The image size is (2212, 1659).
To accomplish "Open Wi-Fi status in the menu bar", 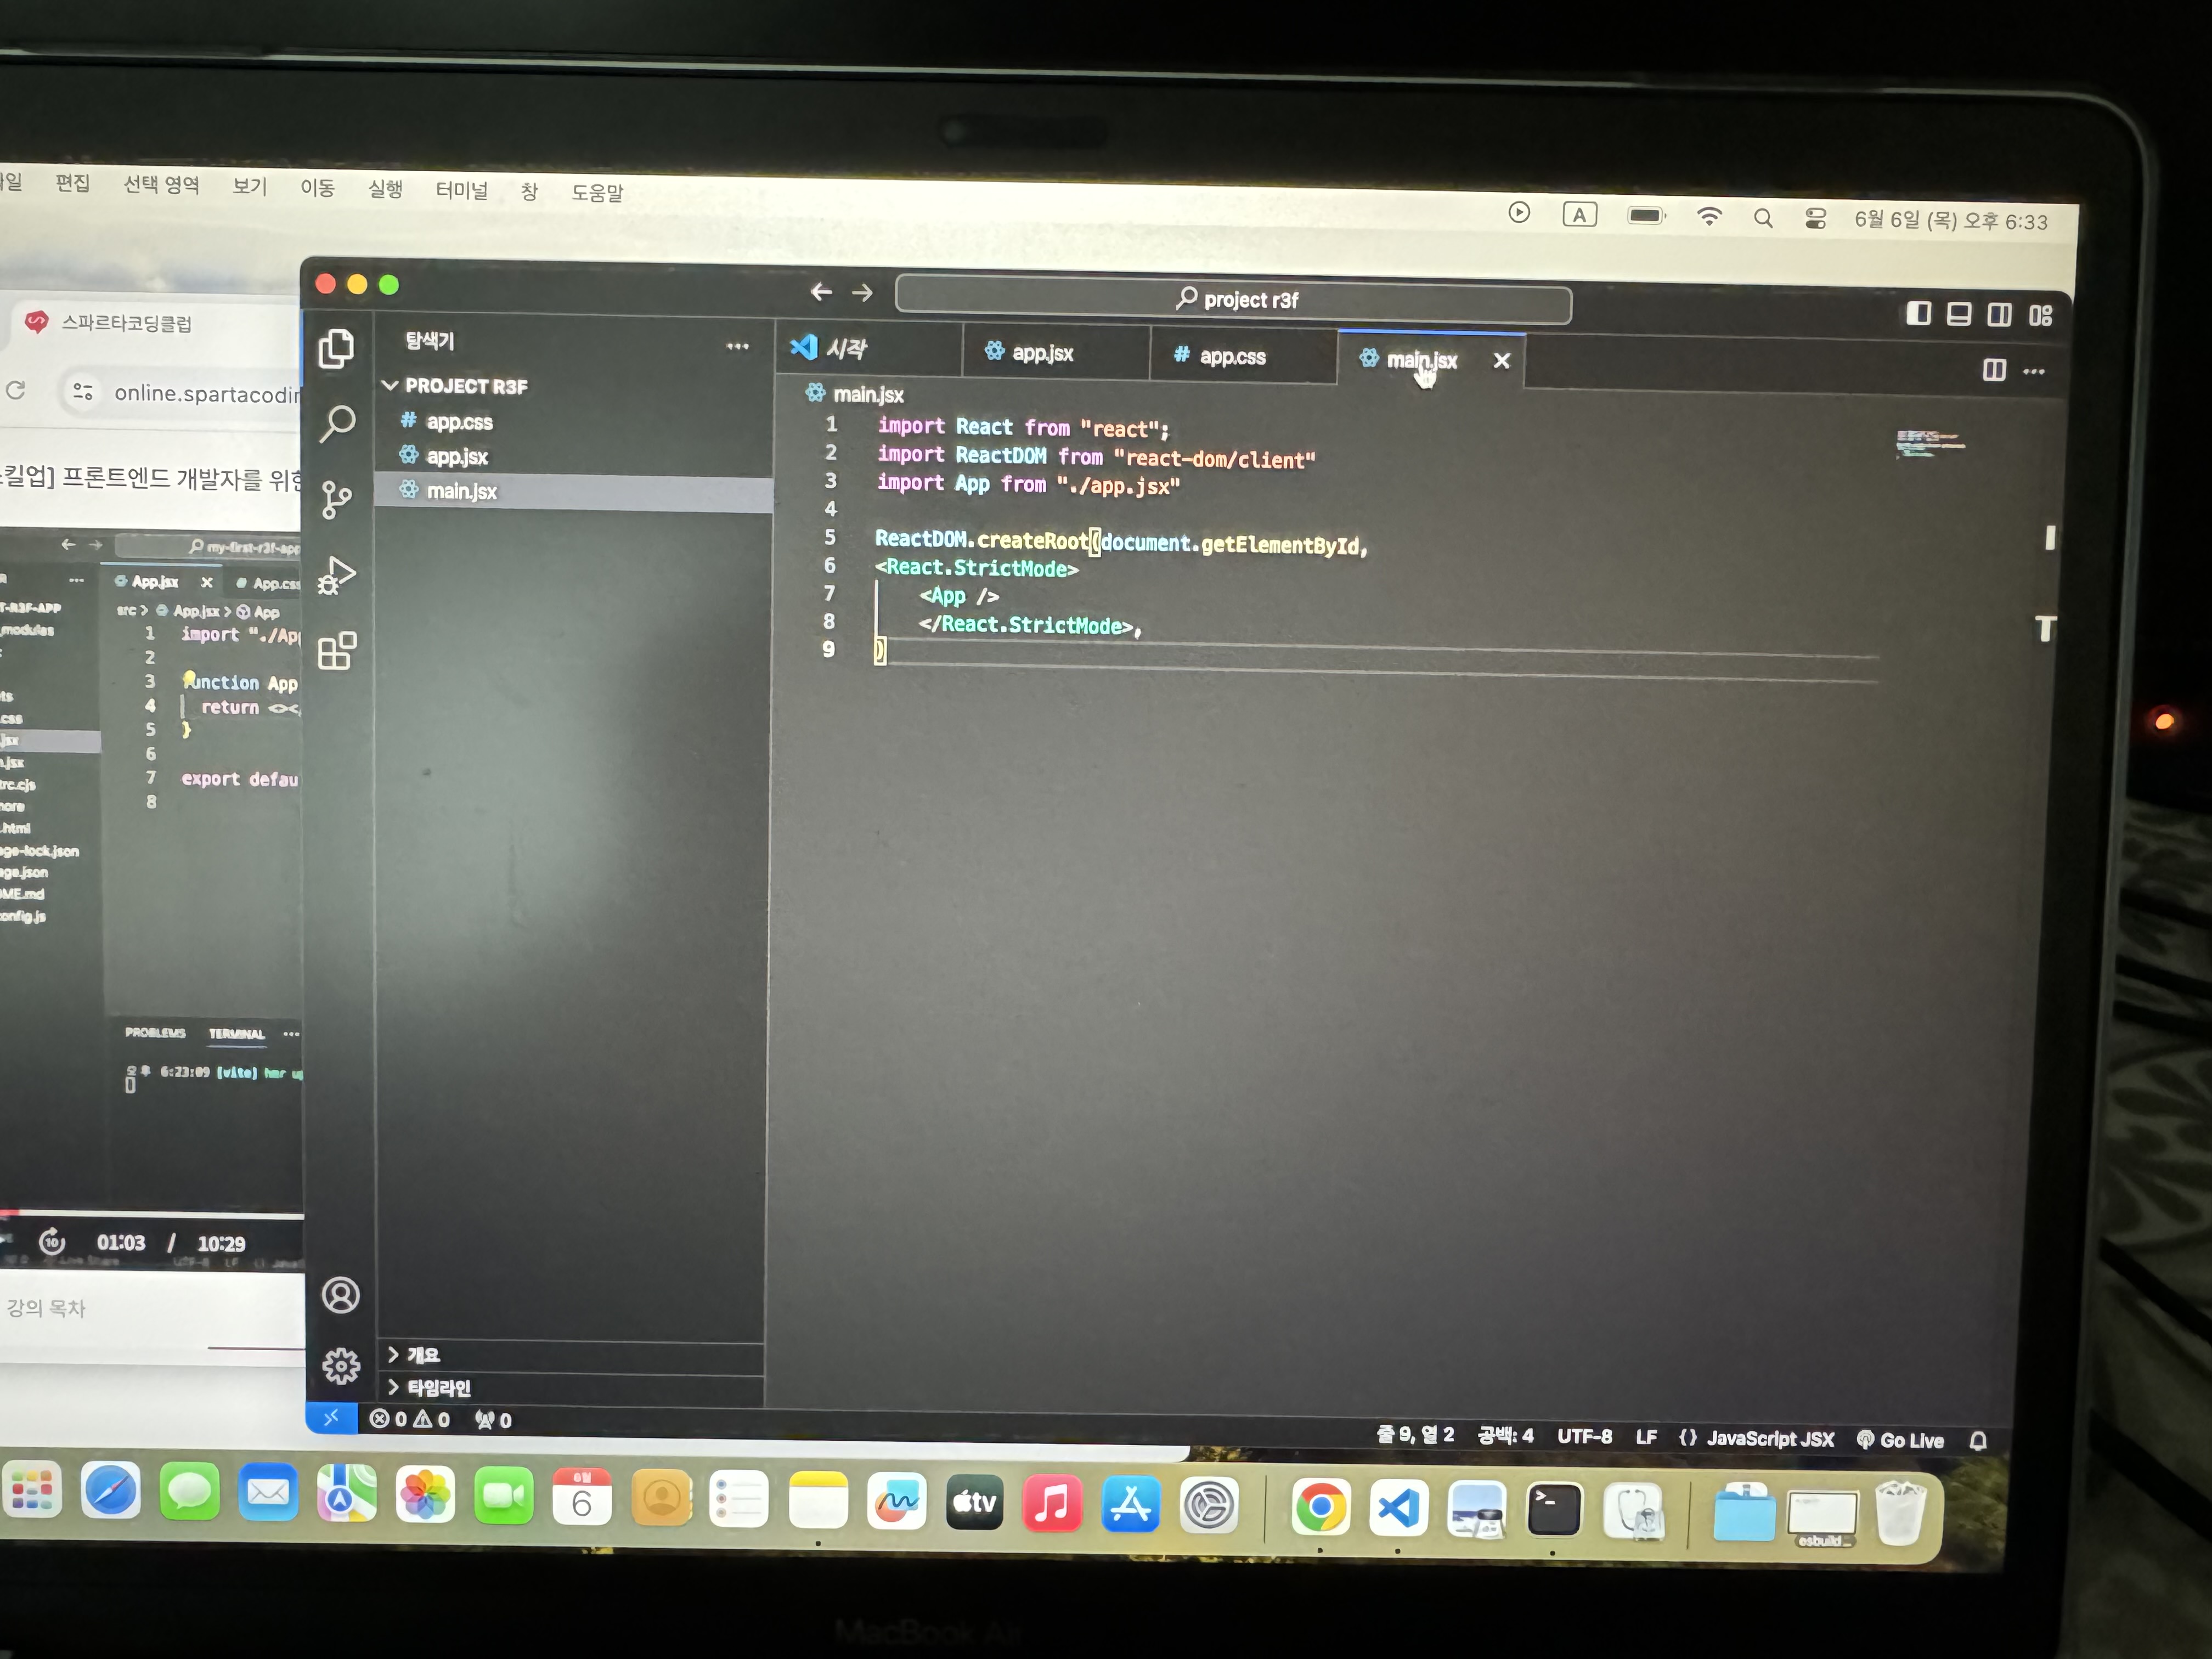I will point(1709,217).
